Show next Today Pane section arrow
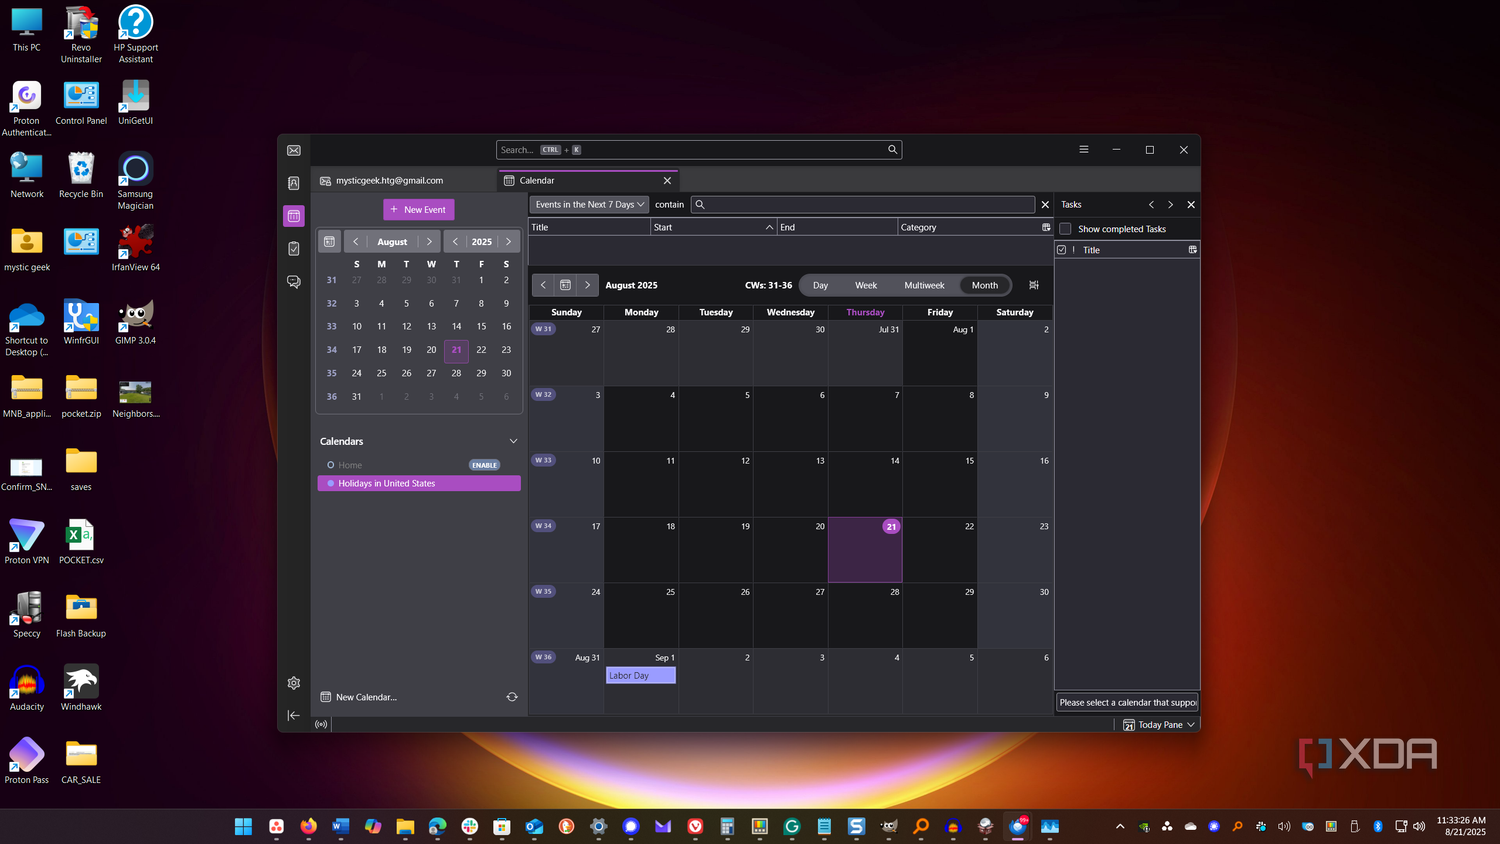1500x844 pixels. point(1170,204)
